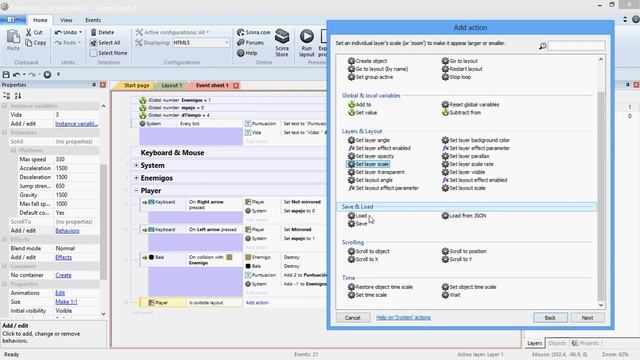This screenshot has height=360, width=640.
Task: Open quick access toolbar customize dropdown
Action: (x=58, y=74)
